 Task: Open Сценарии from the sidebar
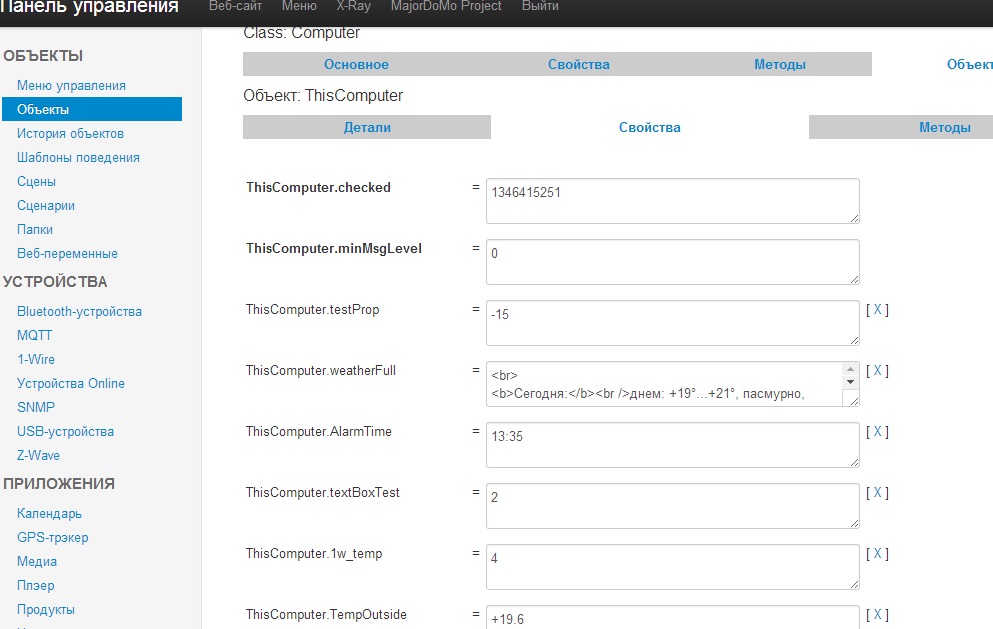point(46,205)
